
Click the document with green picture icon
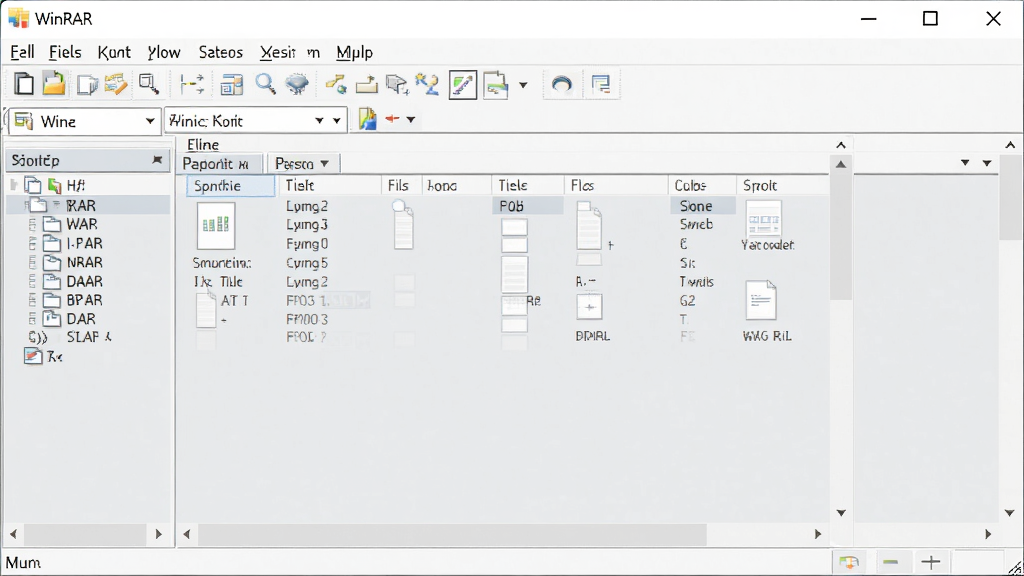coord(496,85)
